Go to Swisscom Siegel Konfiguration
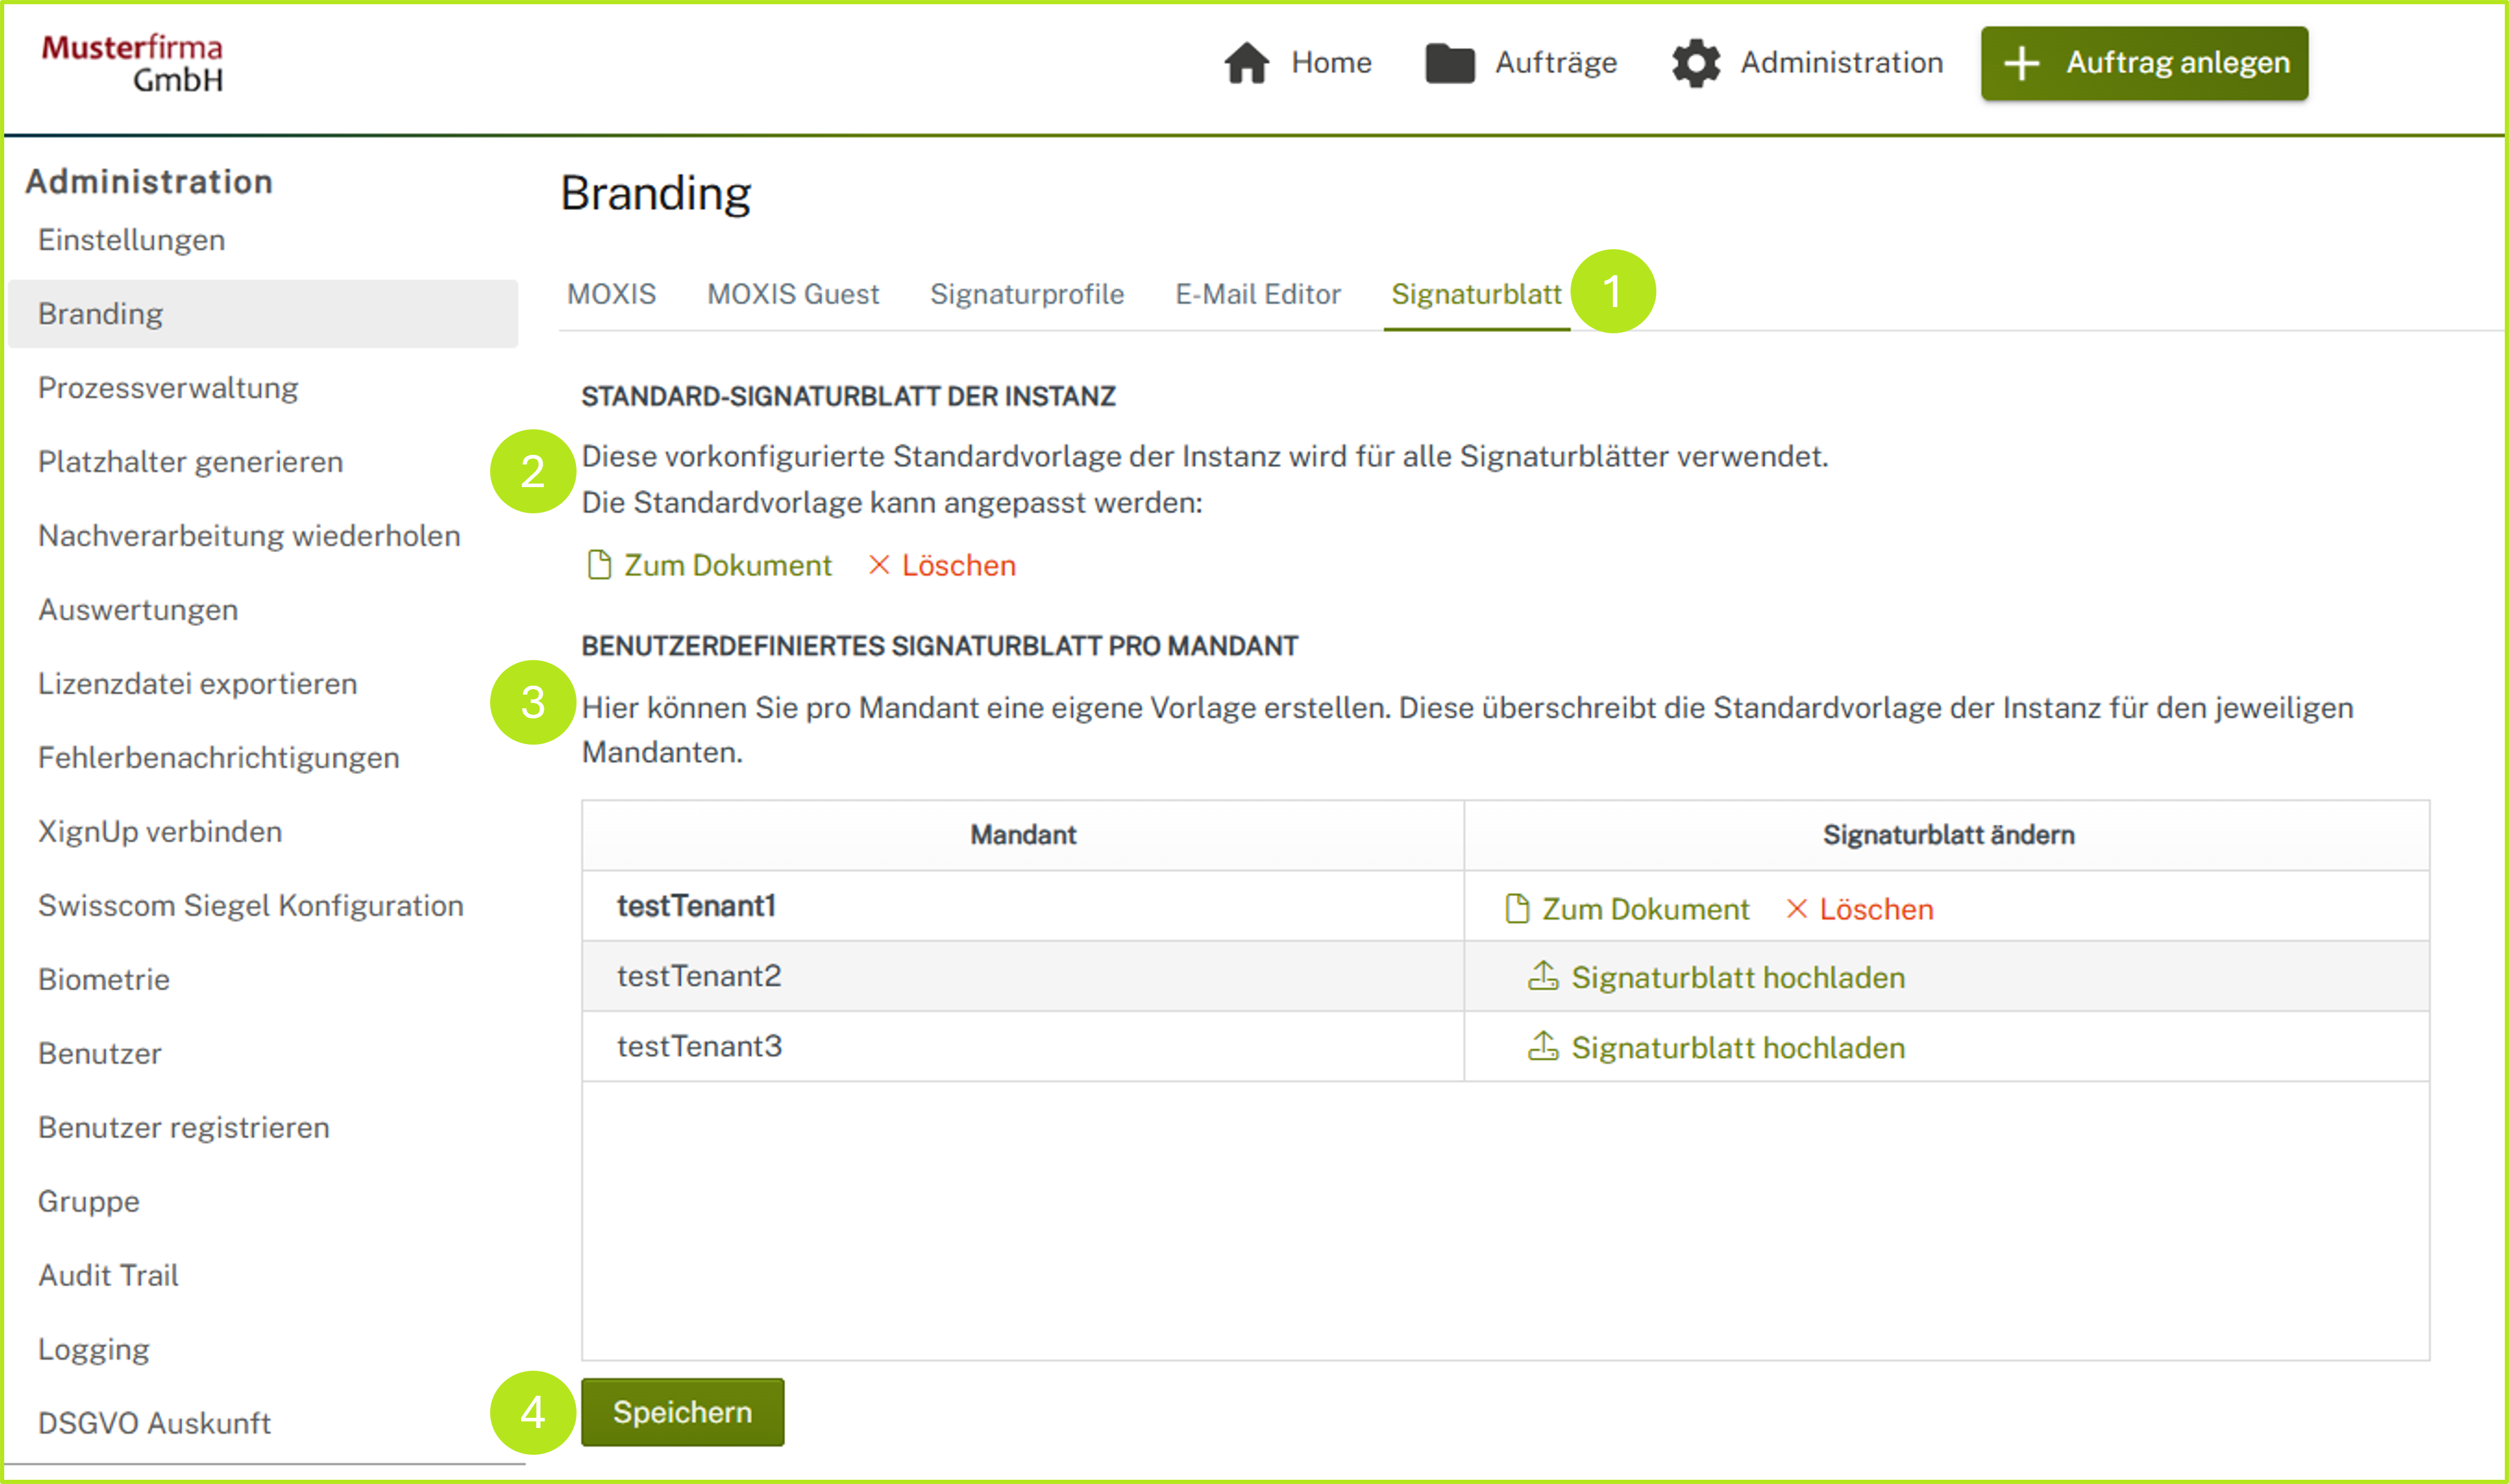The height and width of the screenshot is (1484, 2509). click(x=250, y=905)
